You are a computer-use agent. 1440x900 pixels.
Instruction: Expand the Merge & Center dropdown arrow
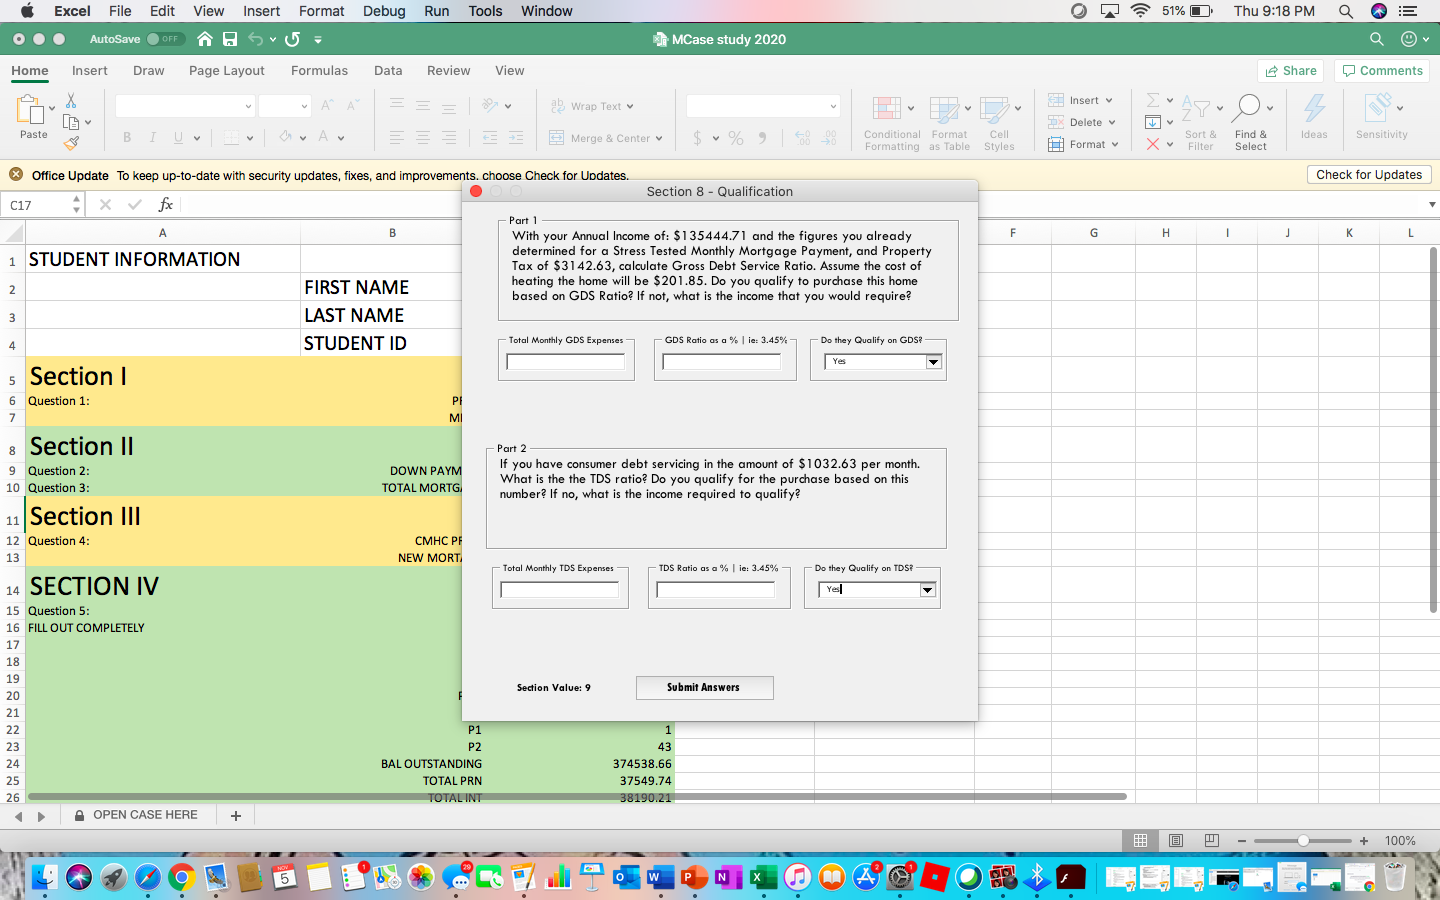click(659, 138)
